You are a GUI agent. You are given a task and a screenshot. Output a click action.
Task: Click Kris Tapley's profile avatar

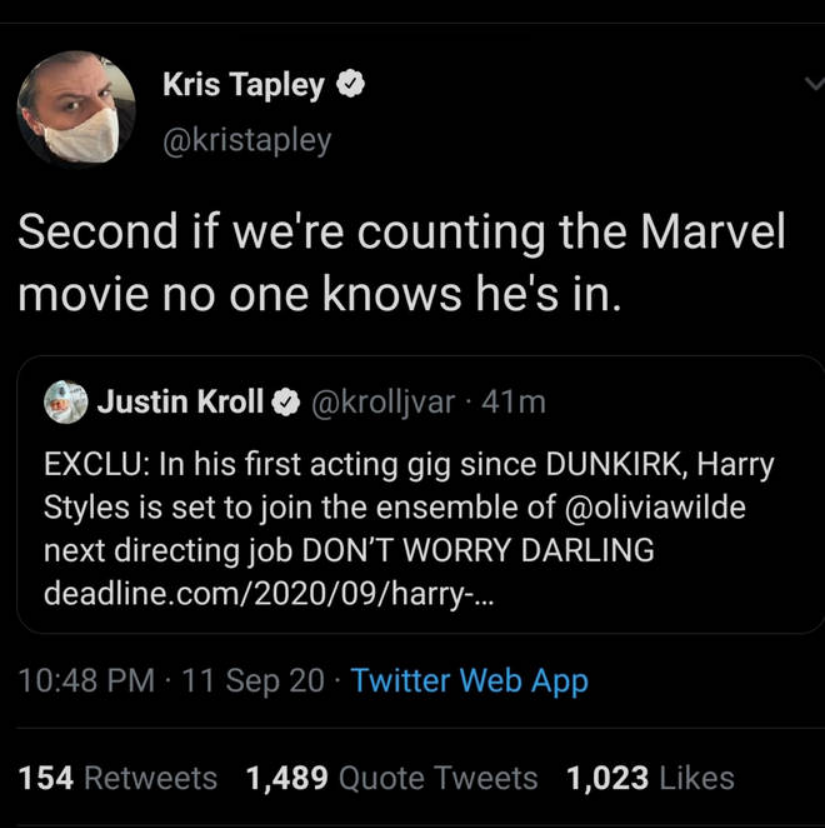point(76,108)
